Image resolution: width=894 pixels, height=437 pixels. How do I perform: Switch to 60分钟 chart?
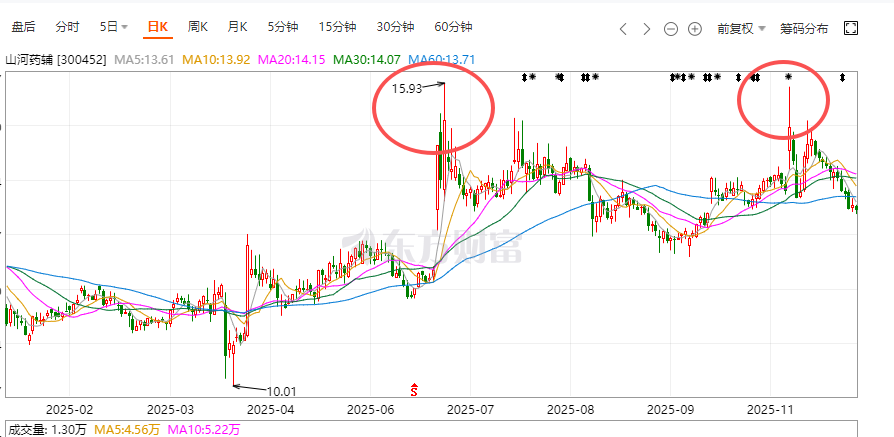tap(453, 27)
